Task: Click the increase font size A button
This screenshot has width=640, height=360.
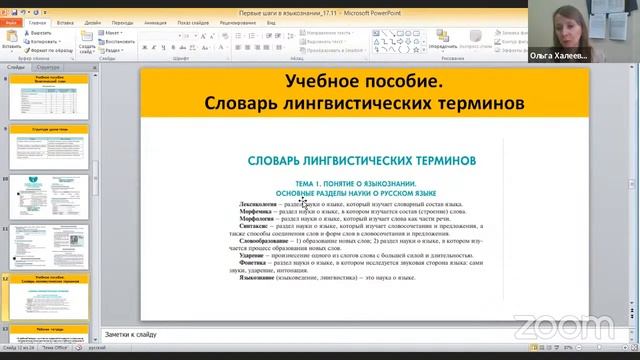Action: [203, 36]
